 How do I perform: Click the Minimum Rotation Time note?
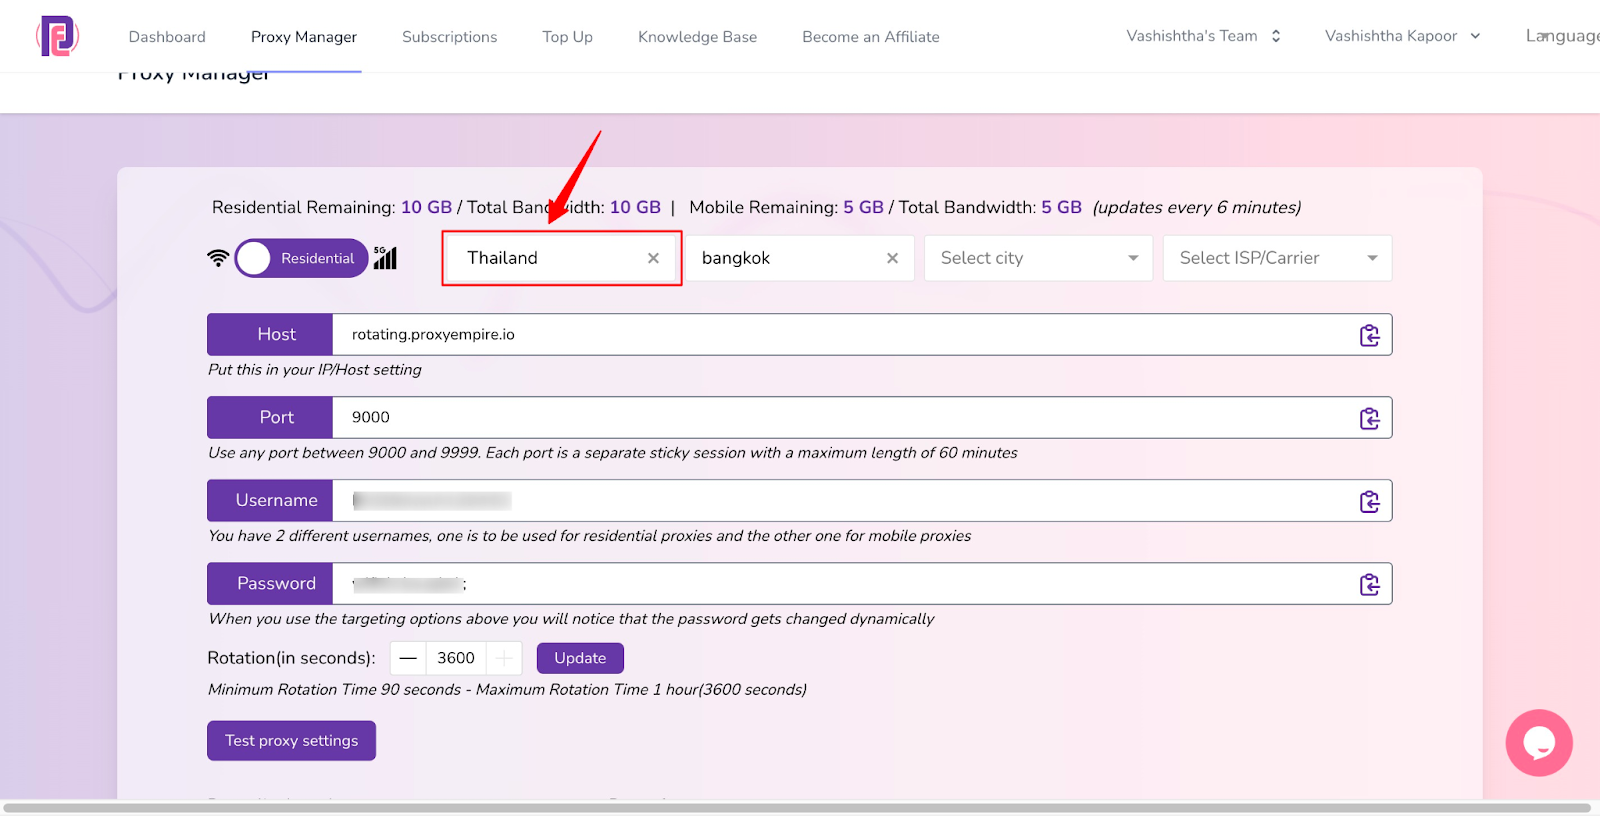click(x=507, y=690)
